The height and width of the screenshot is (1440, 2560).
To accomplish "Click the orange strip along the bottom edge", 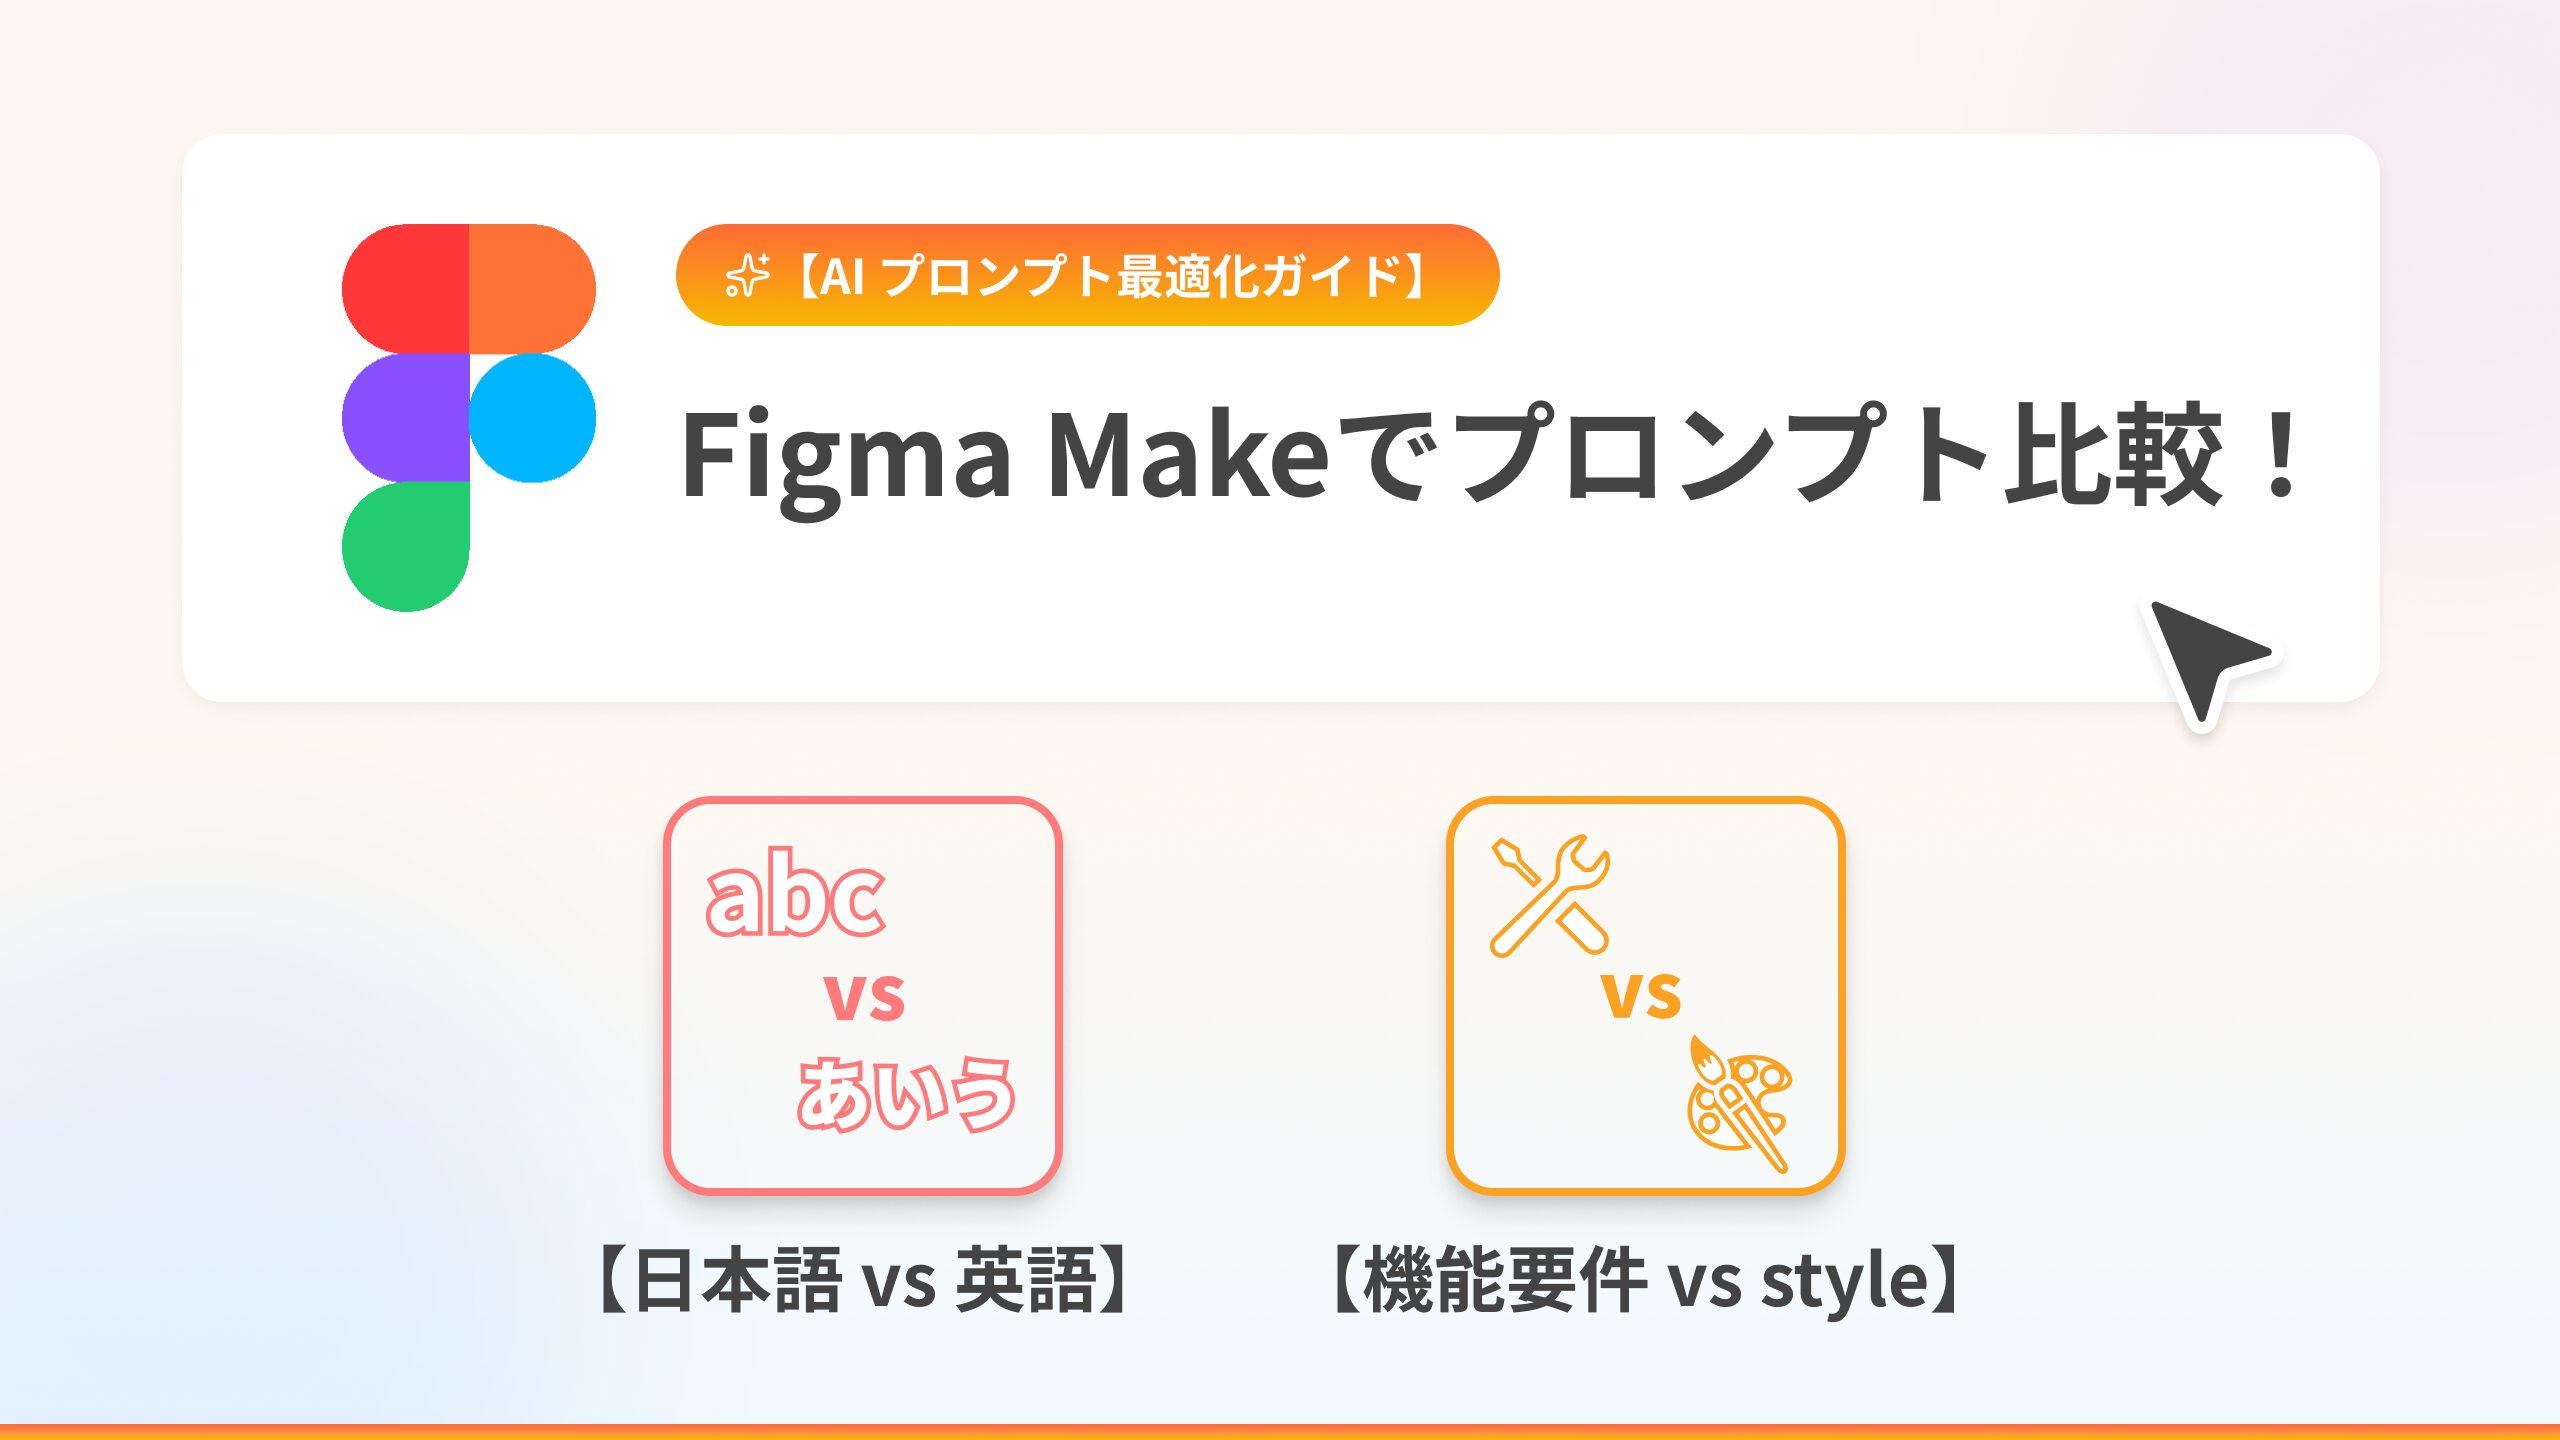I will pyautogui.click(x=1280, y=1432).
